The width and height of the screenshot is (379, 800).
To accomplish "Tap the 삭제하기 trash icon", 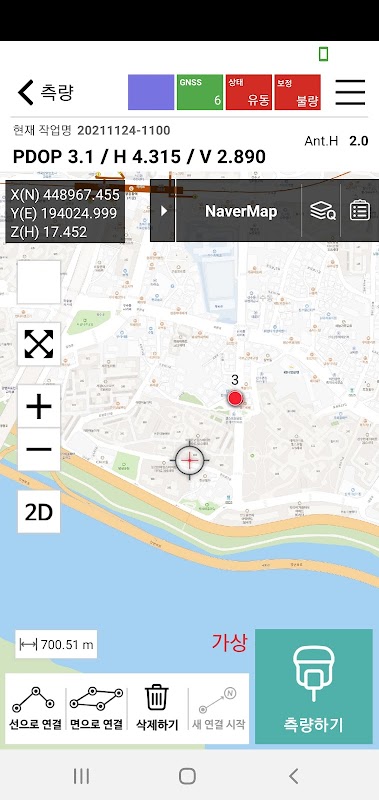I will click(157, 708).
